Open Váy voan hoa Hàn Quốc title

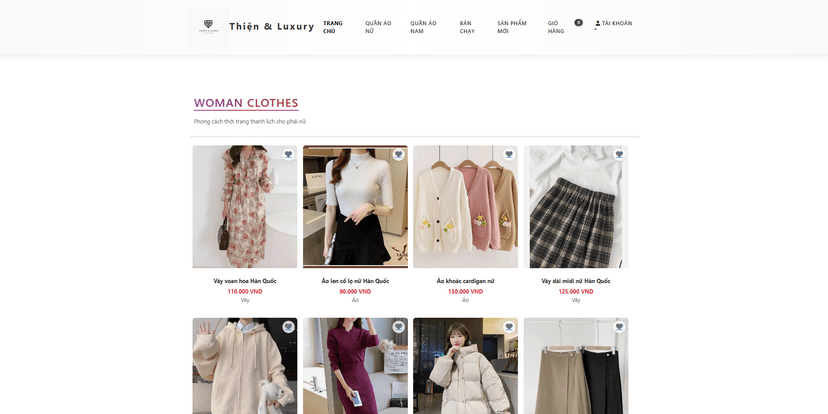point(245,281)
